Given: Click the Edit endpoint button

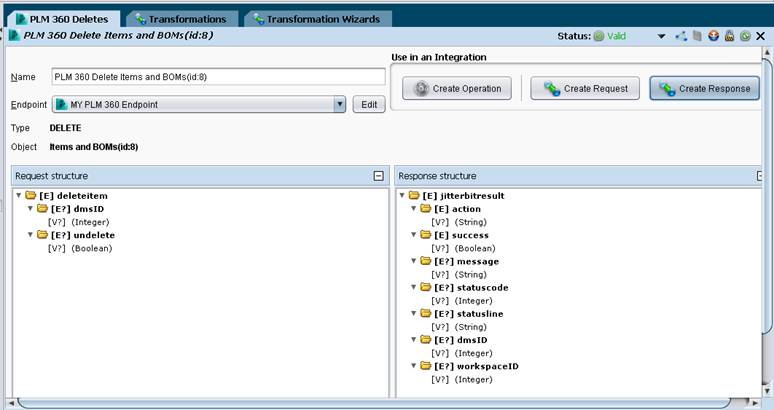Looking at the screenshot, I should coord(369,105).
